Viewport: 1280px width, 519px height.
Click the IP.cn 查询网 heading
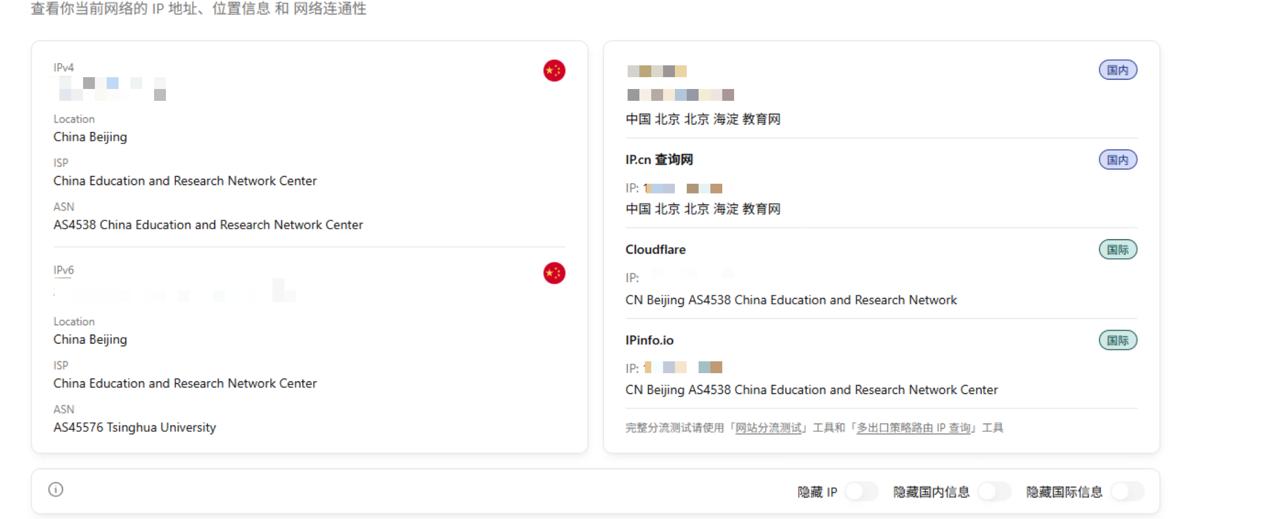659,160
